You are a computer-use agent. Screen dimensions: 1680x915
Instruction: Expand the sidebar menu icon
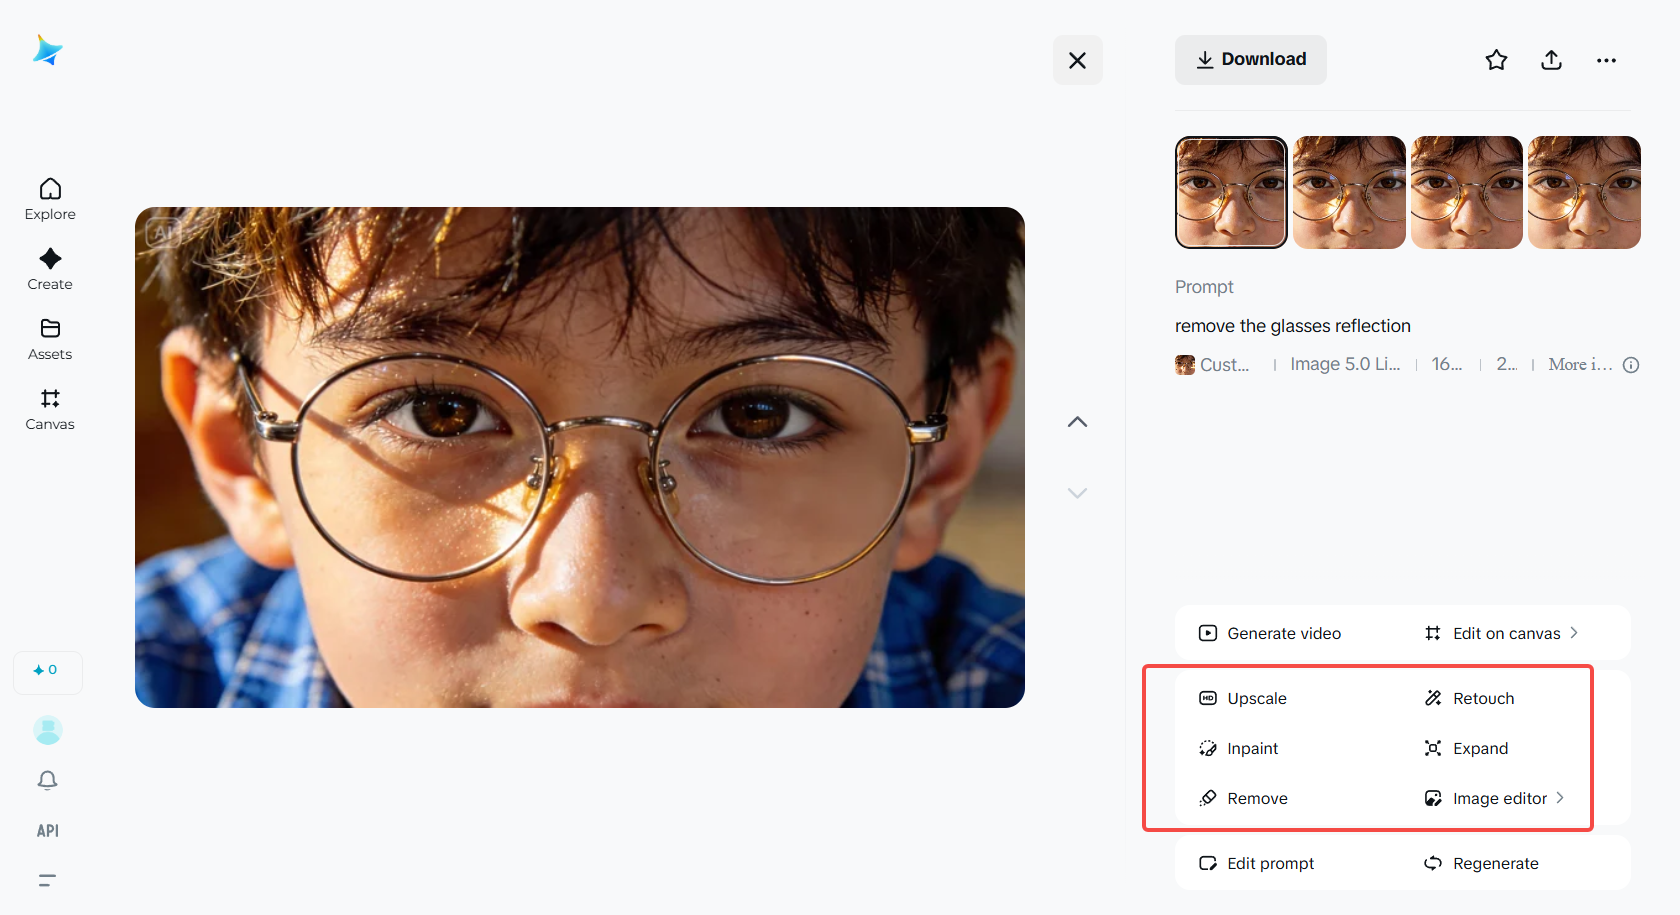[x=47, y=880]
